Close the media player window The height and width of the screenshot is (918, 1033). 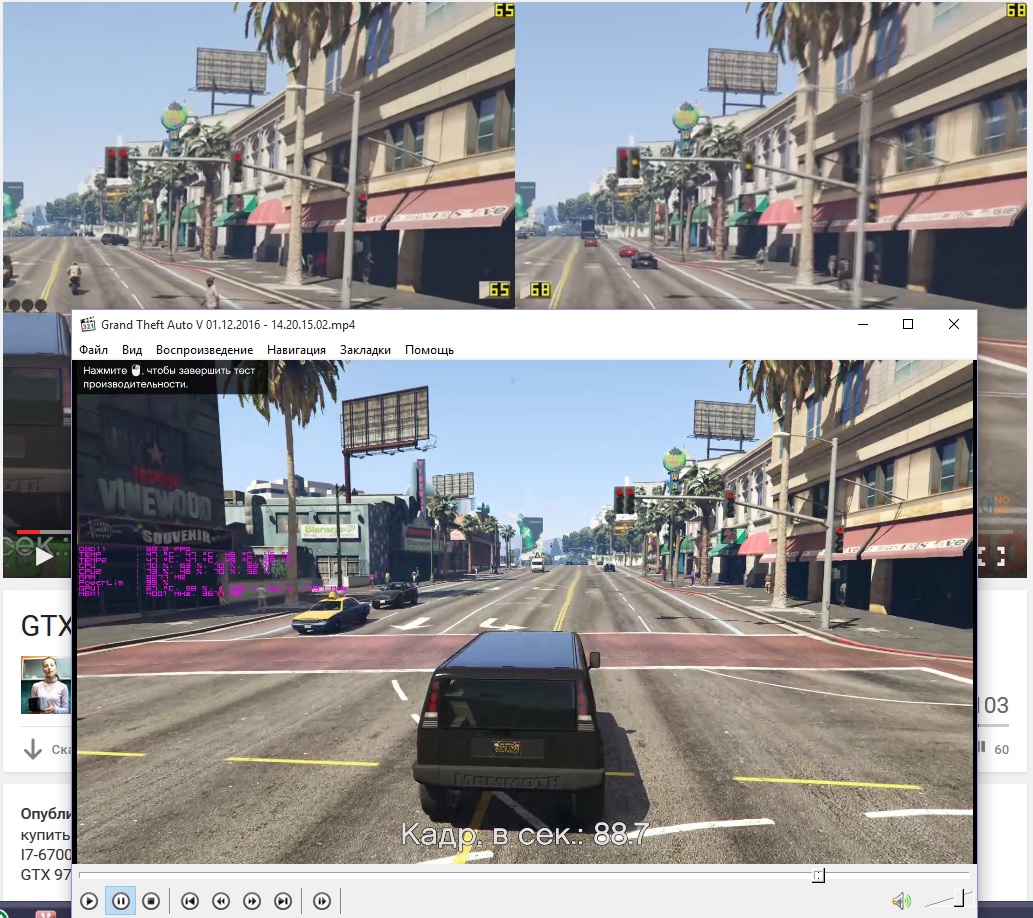click(x=953, y=324)
